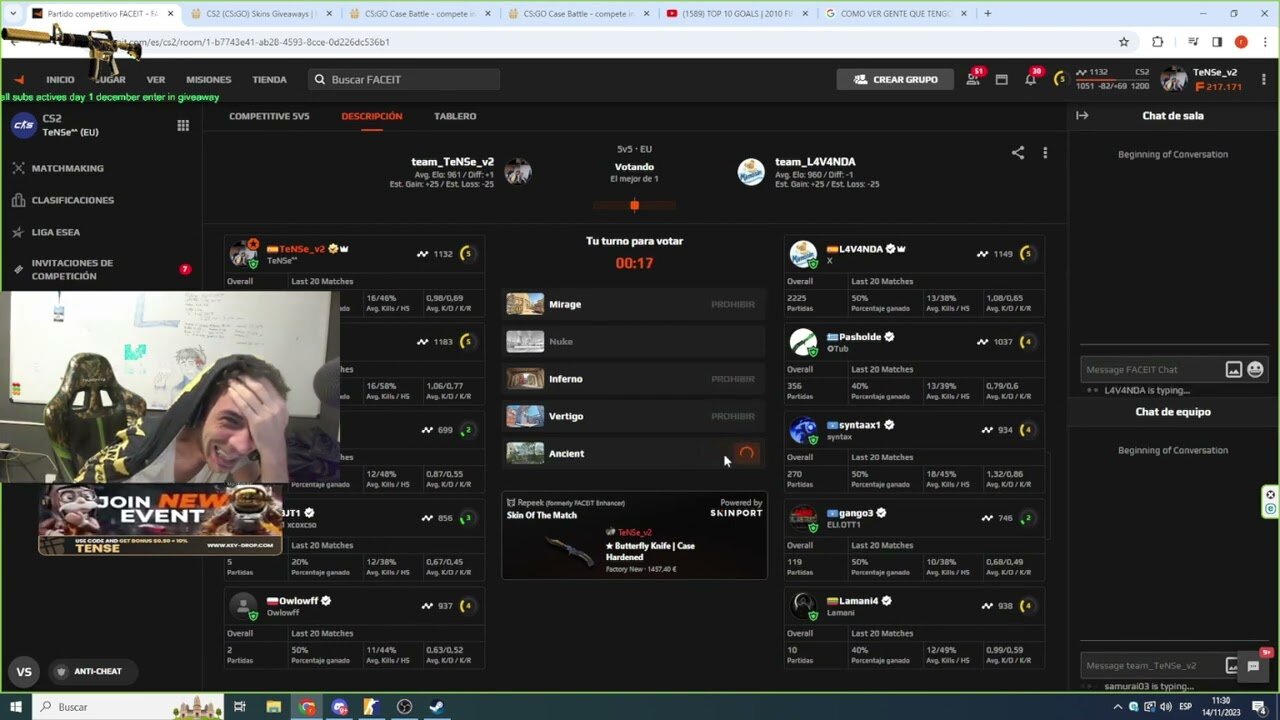This screenshot has width=1280, height=720.
Task: Collapse the chat panel with arrow icon
Action: [x=1082, y=115]
